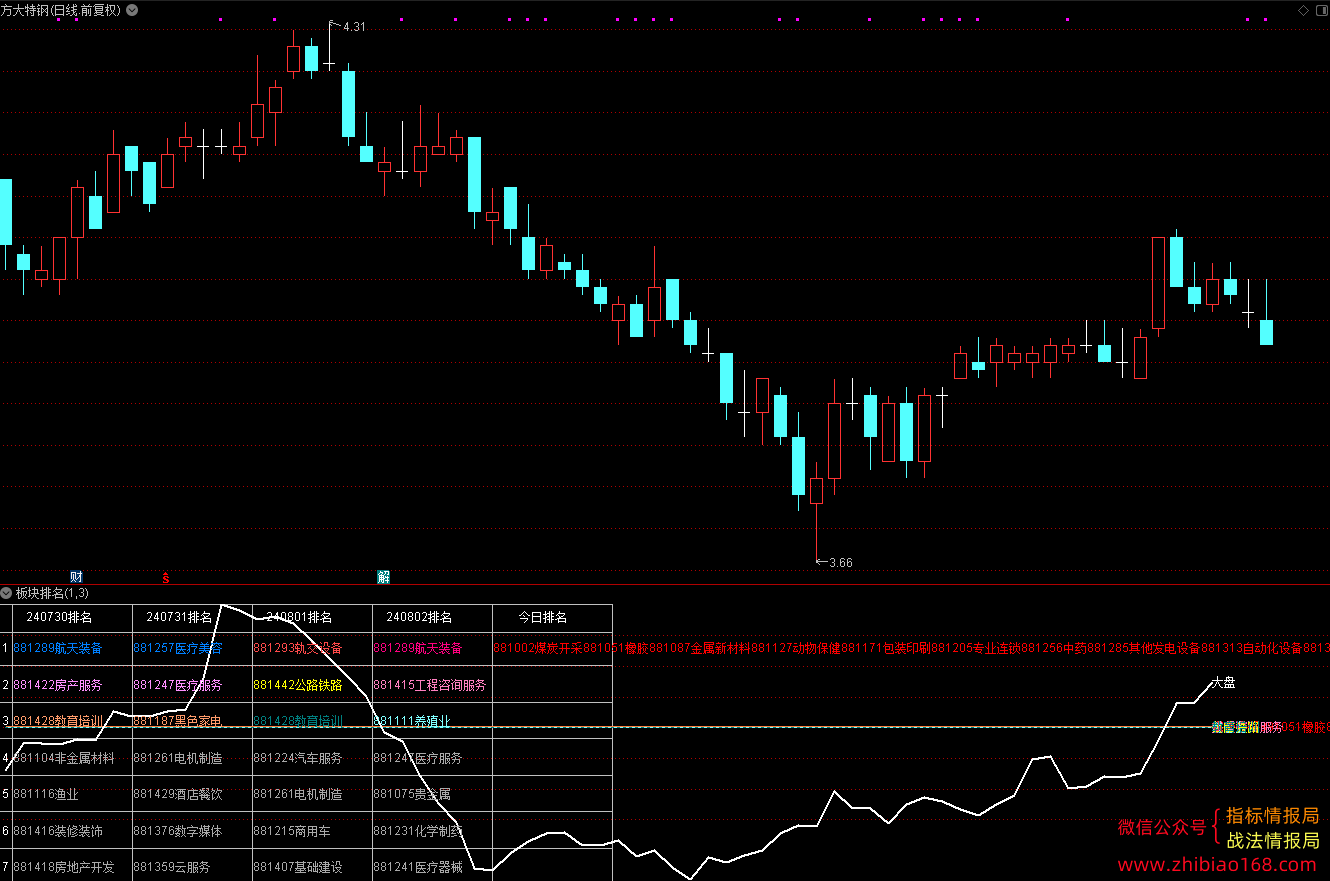
Task: Select the 240730排名 column header
Action: pos(59,617)
